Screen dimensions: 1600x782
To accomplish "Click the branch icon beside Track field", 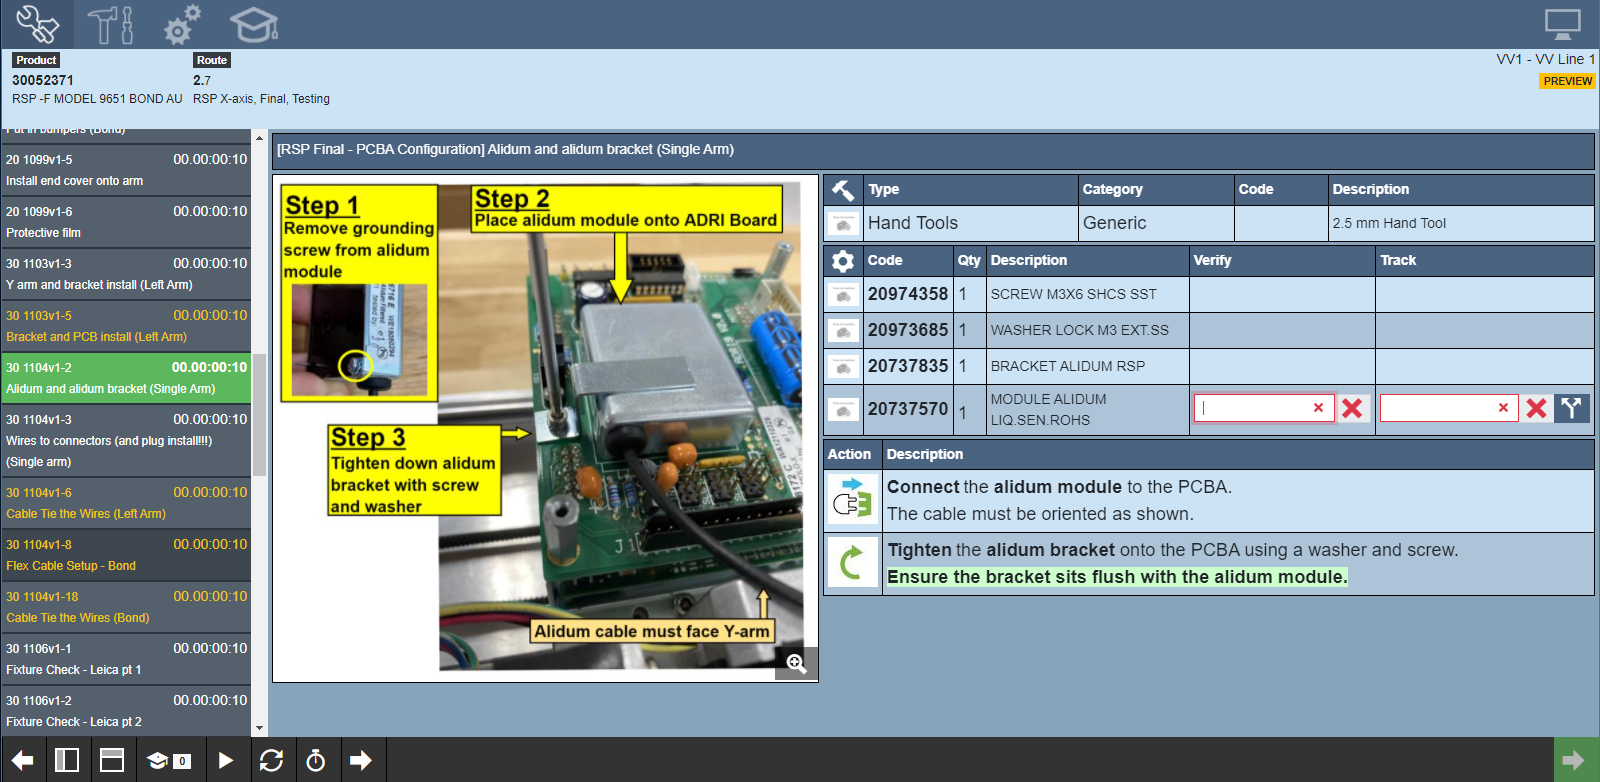I will (x=1572, y=408).
